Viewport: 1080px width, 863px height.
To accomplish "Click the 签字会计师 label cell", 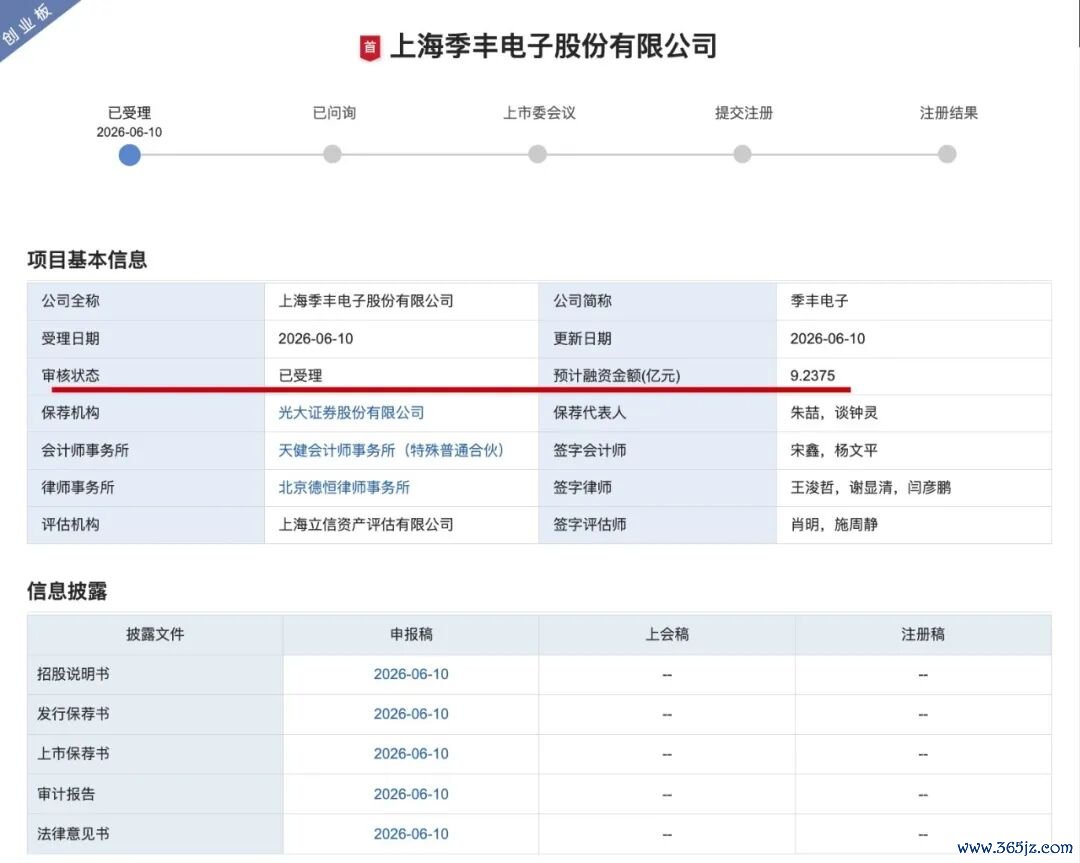I will (x=657, y=450).
